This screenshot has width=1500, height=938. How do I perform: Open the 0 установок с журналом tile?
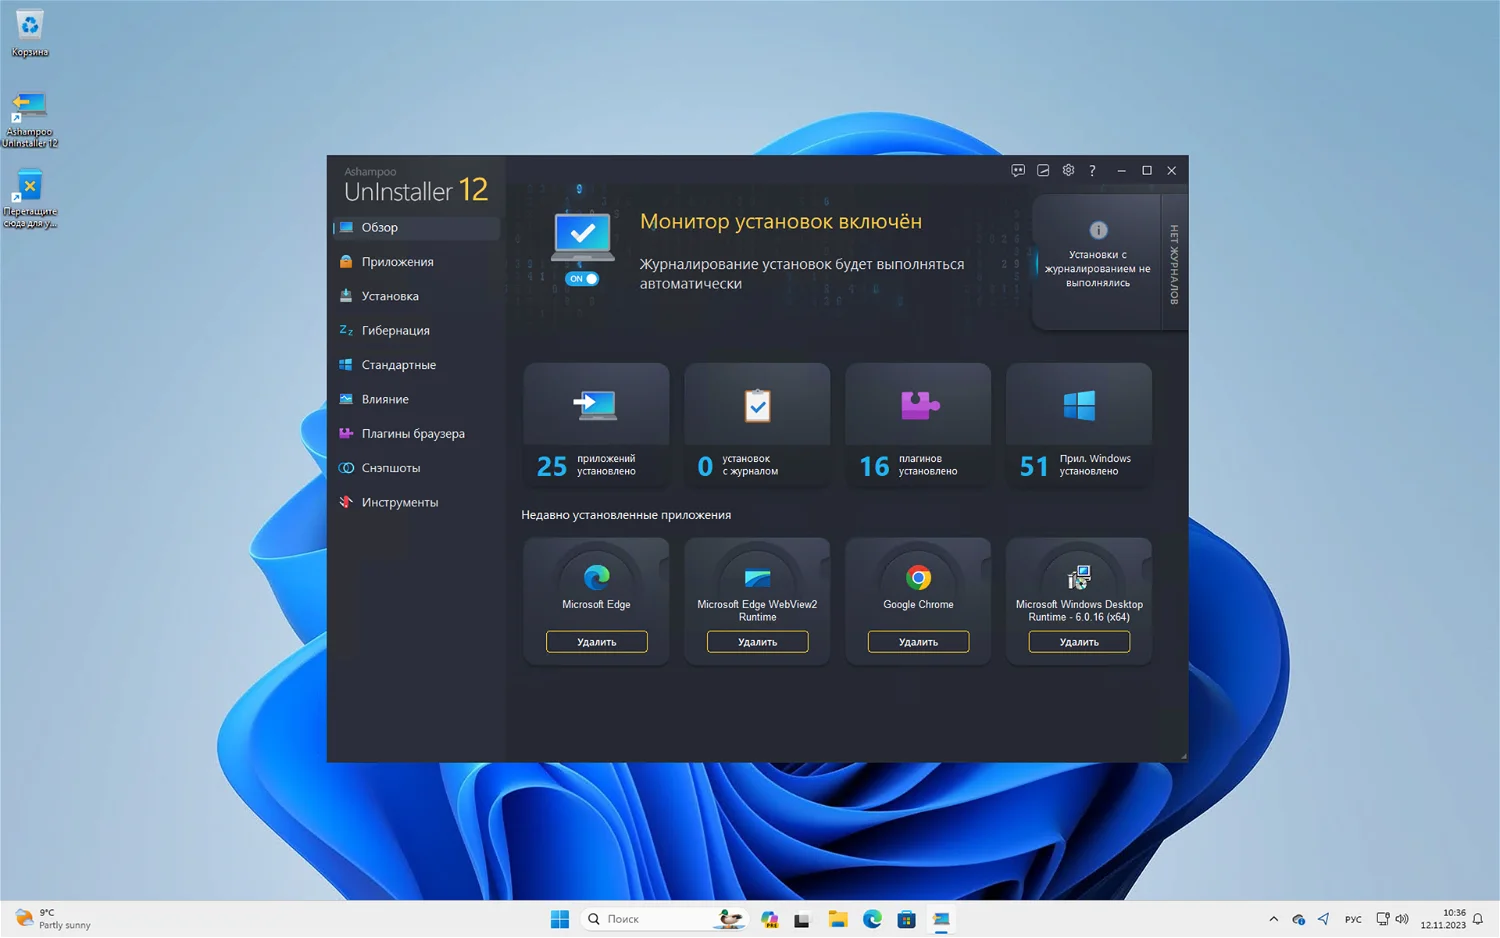coord(757,425)
